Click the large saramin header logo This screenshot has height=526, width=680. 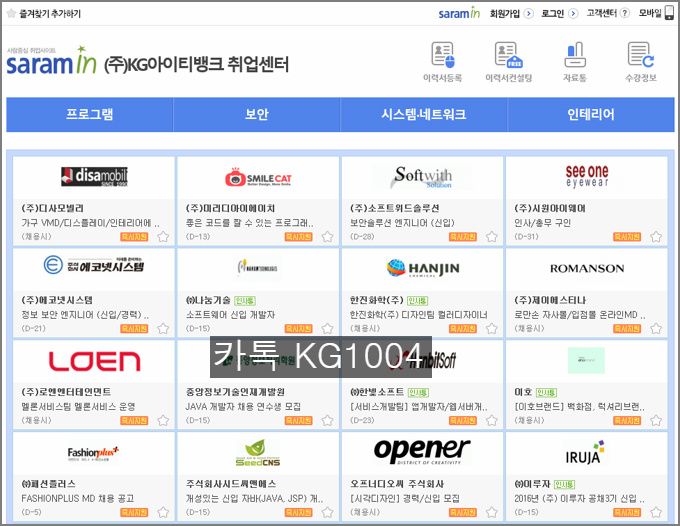[x=51, y=61]
